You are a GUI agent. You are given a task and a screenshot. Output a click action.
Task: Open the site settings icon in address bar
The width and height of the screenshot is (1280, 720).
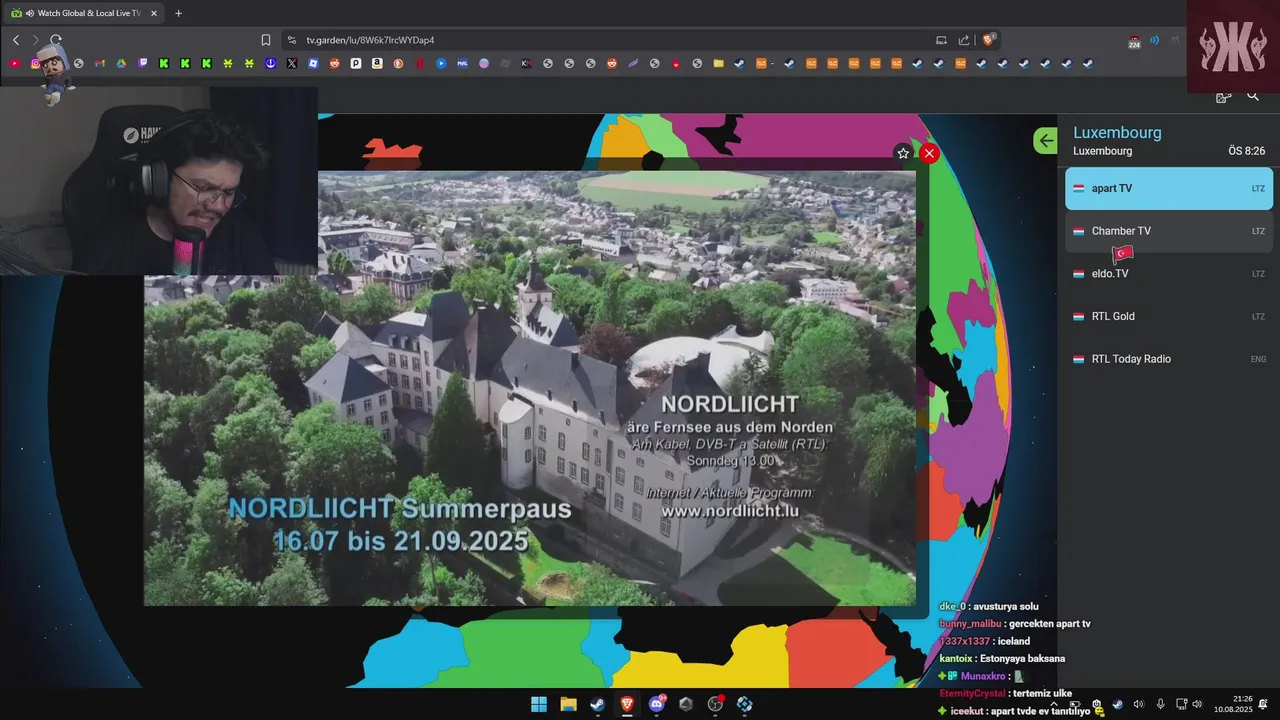[x=292, y=40]
